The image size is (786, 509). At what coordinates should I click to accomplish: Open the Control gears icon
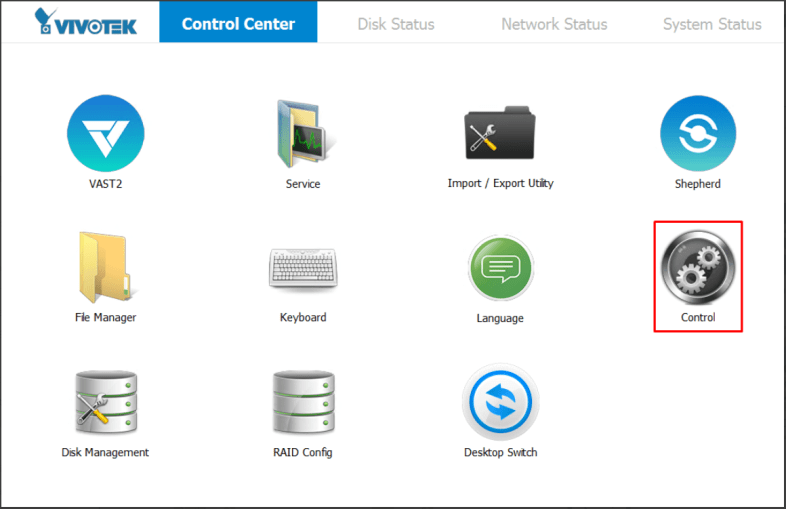point(697,268)
